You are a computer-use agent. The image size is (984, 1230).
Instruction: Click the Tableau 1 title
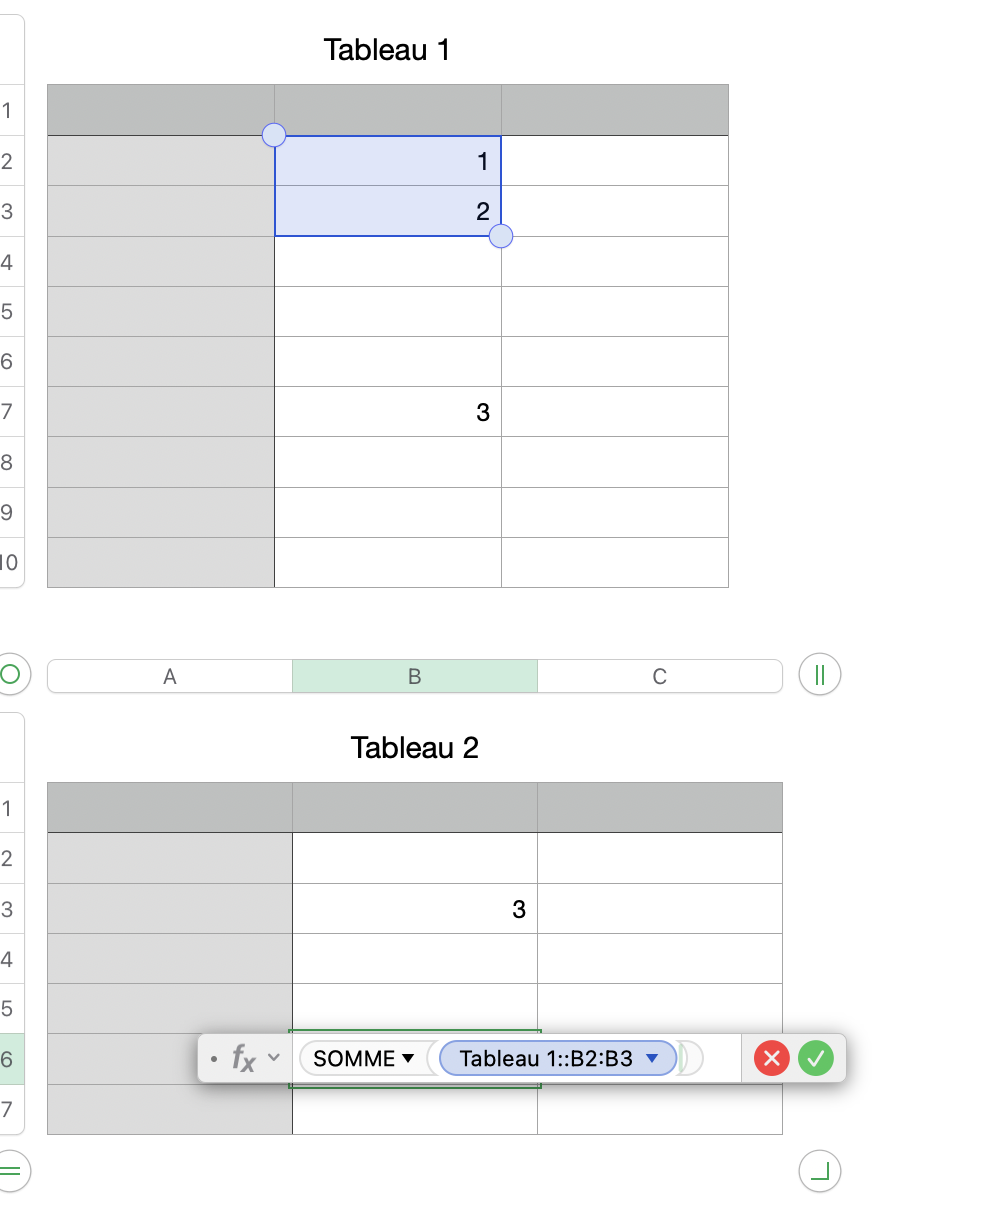coord(387,49)
